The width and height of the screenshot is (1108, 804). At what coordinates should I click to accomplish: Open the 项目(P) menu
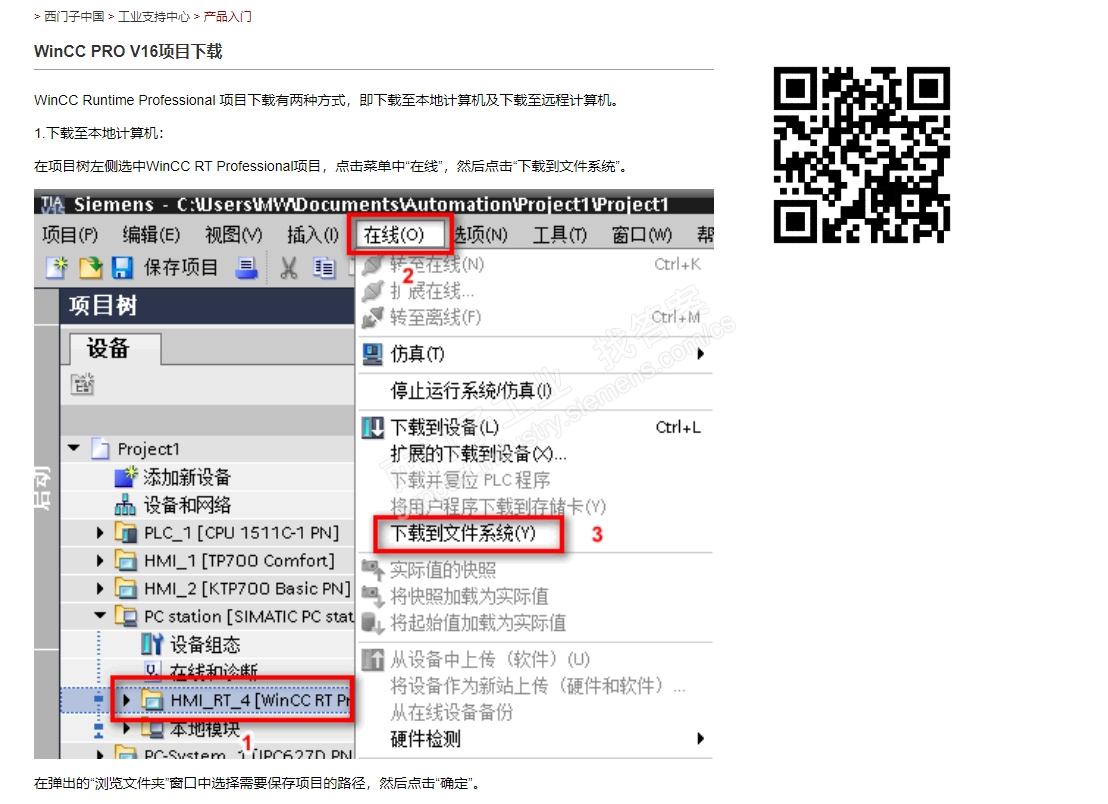70,235
